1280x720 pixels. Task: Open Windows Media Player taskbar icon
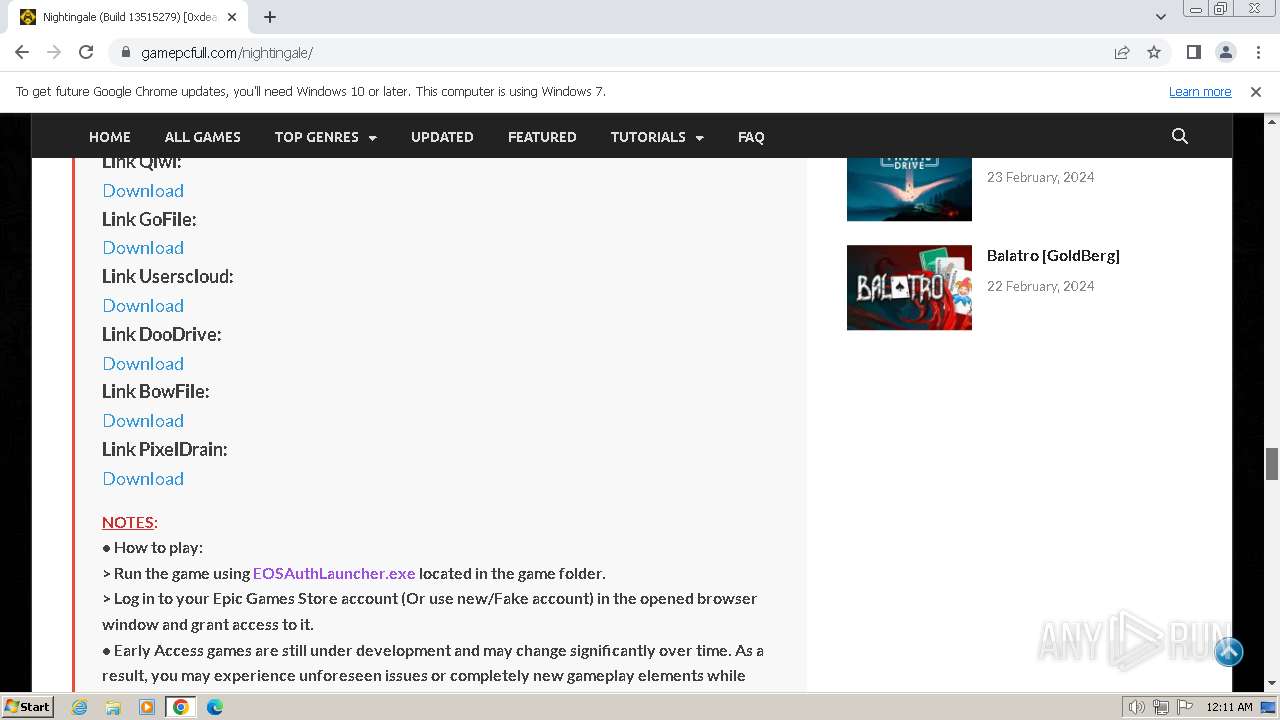147,707
